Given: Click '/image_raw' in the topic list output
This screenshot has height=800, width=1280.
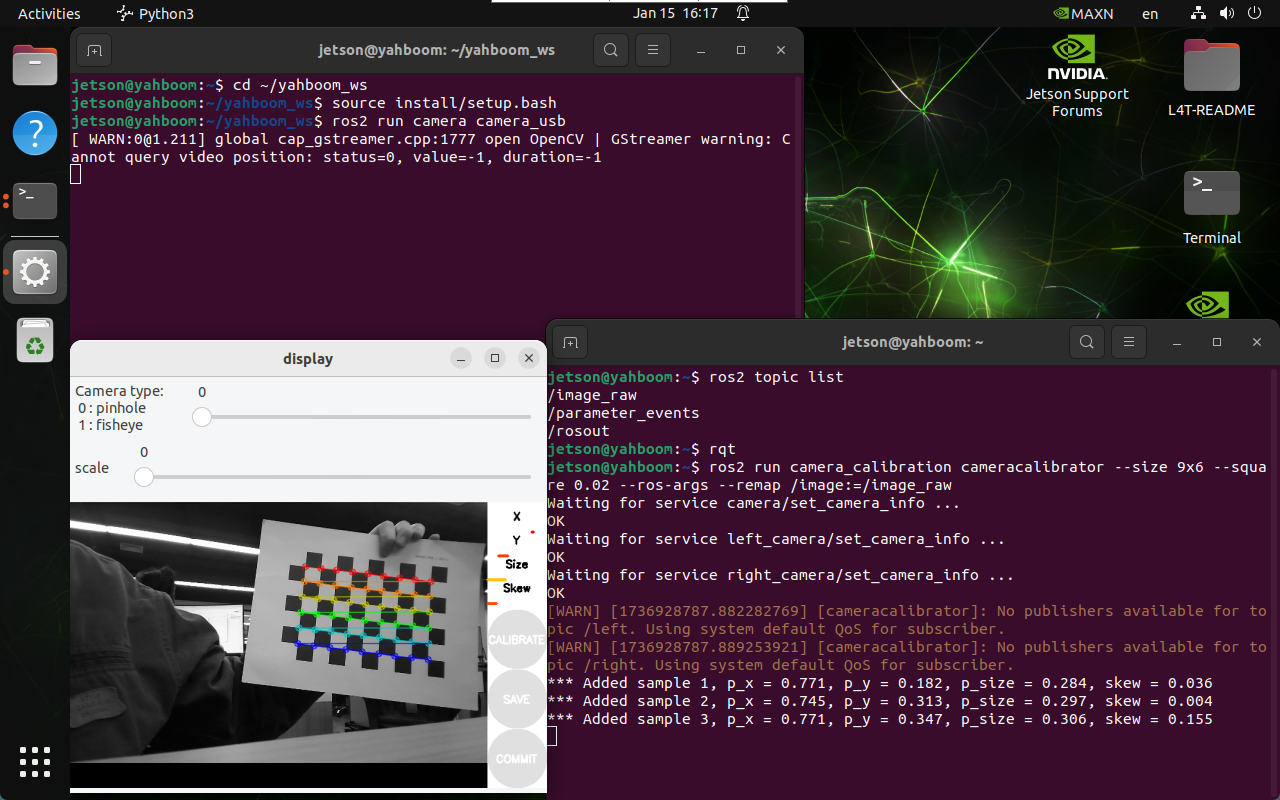Looking at the screenshot, I should click(592, 395).
